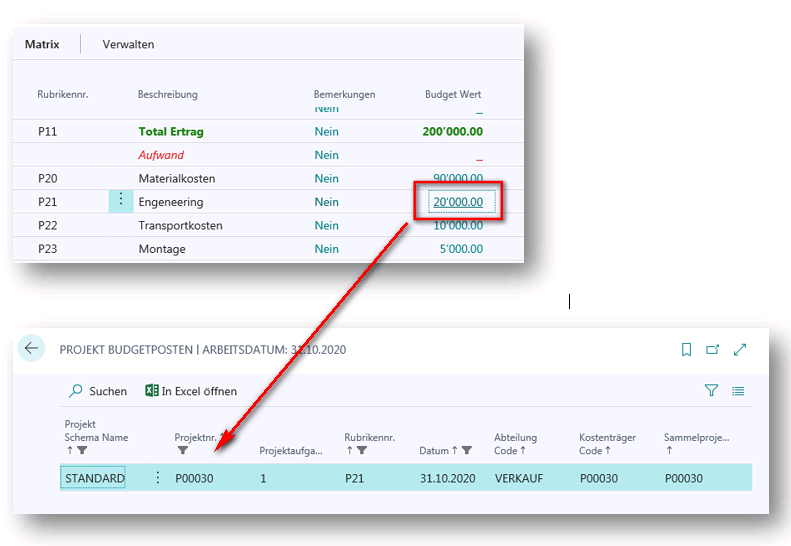The image size is (791, 546).
Task: Sort by Sammelproje... column header
Action: tap(696, 444)
